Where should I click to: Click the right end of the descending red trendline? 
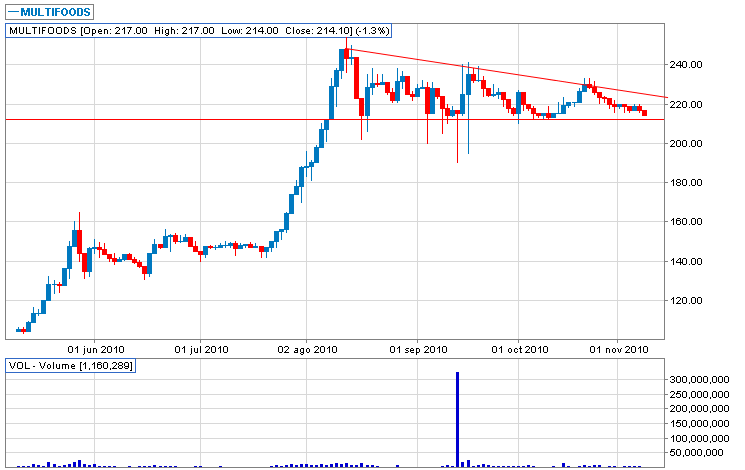(666, 97)
